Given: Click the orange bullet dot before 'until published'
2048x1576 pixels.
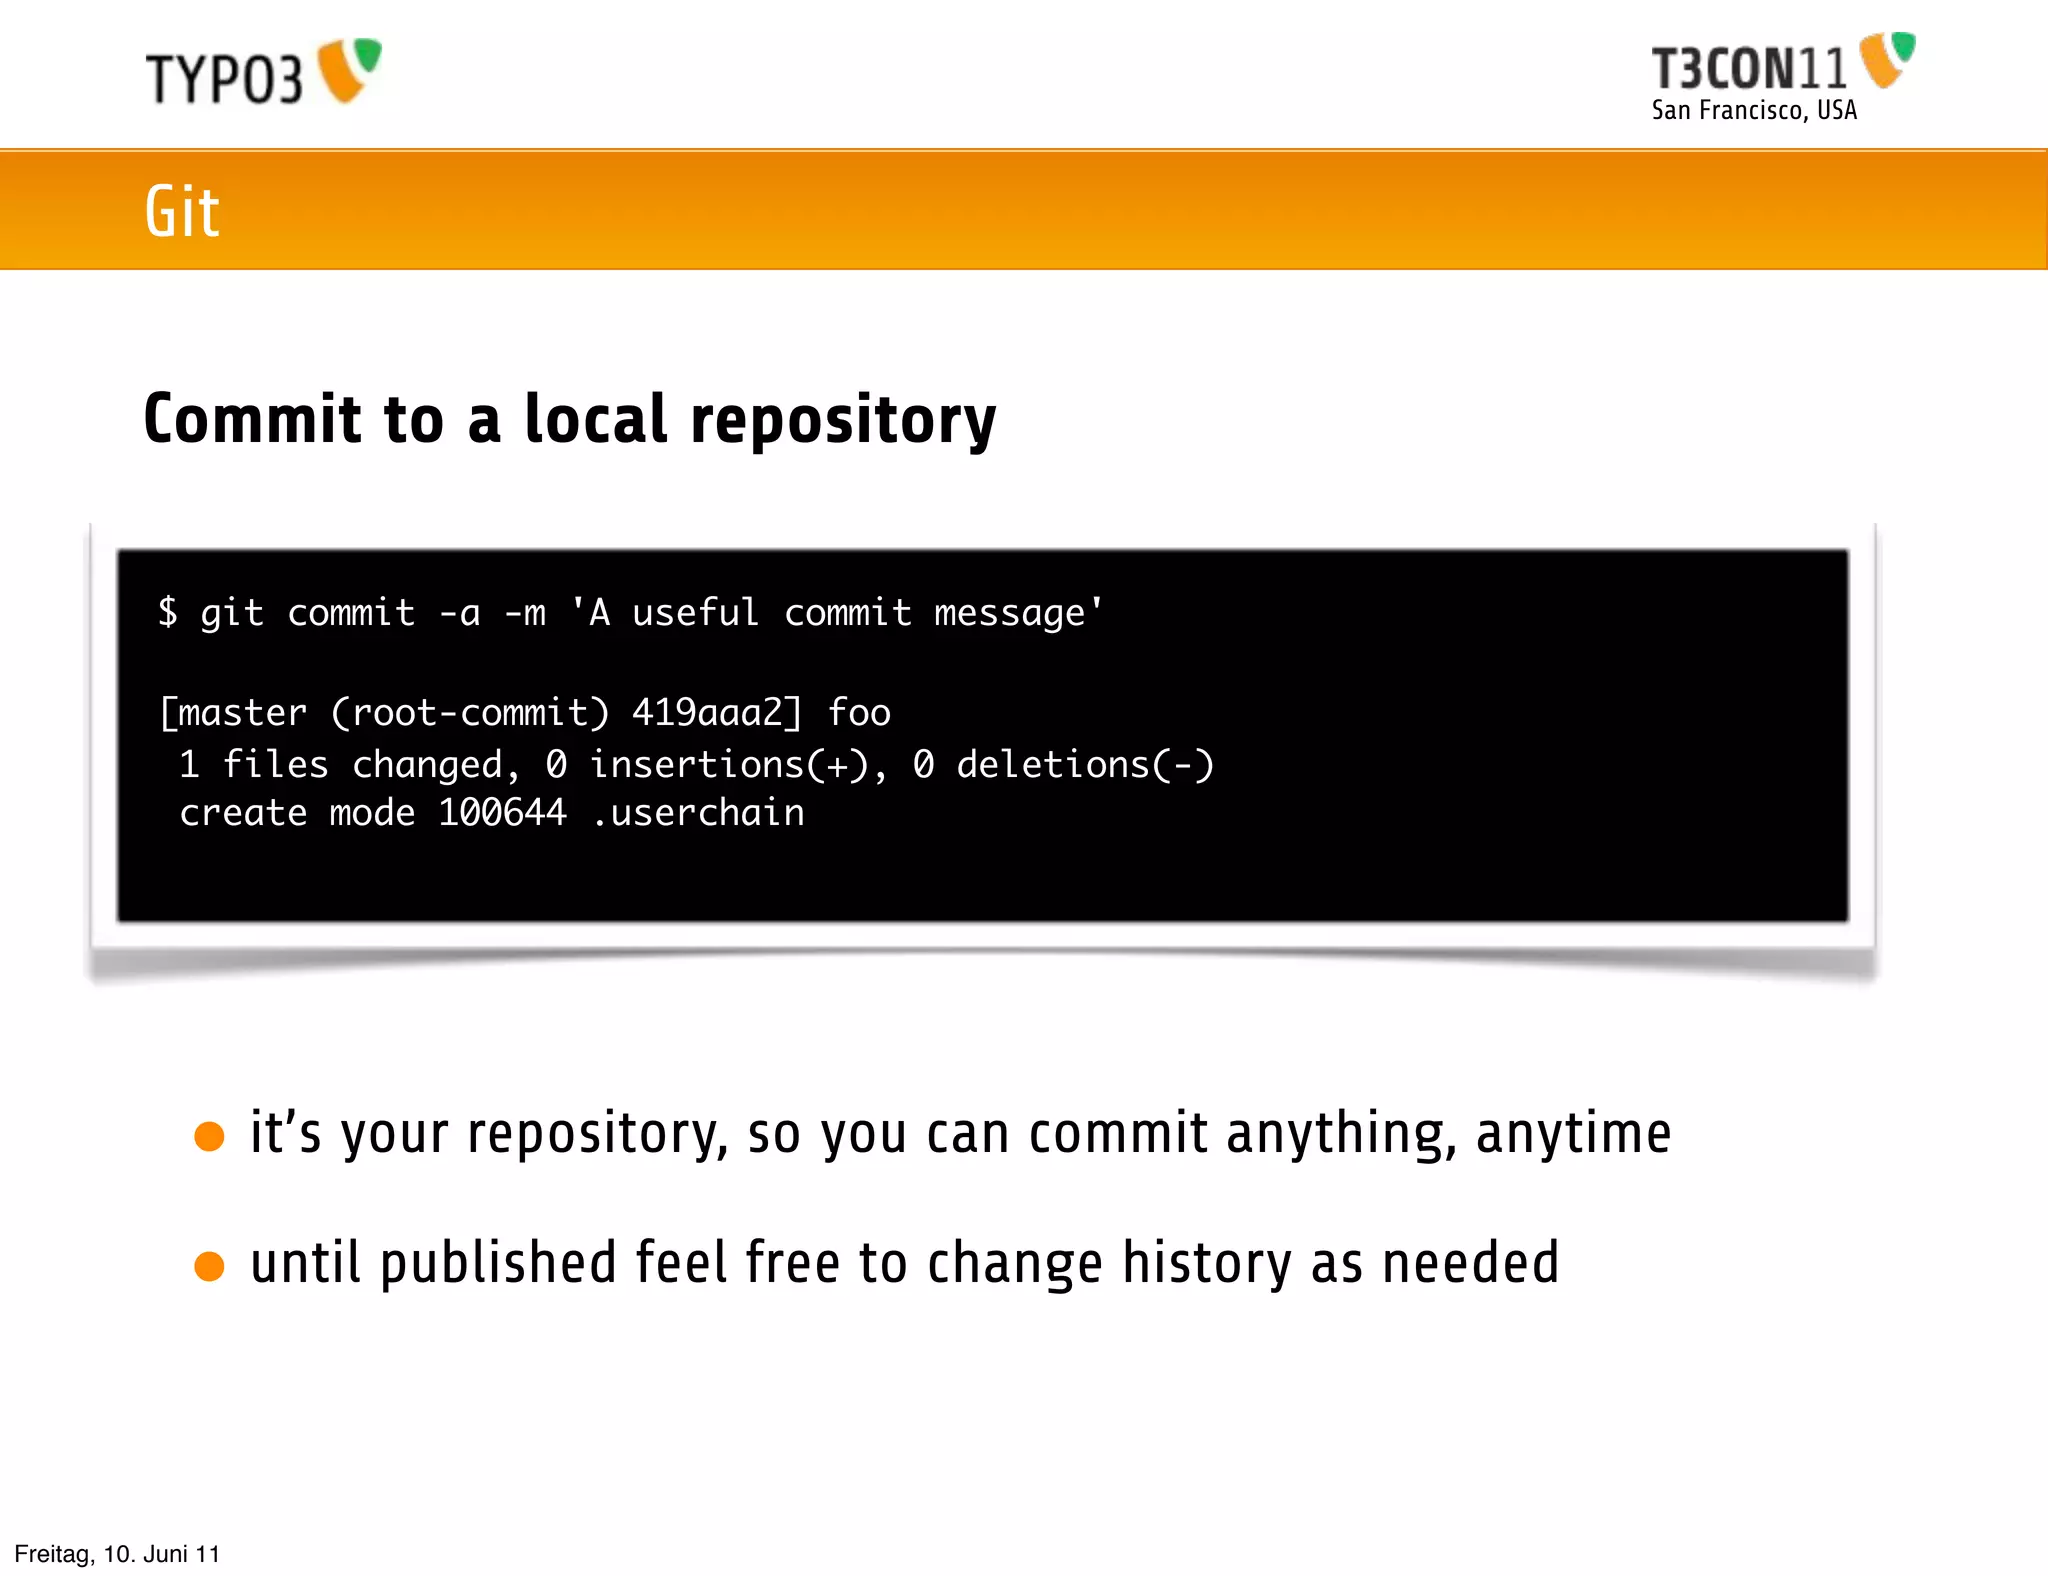Looking at the screenshot, I should click(x=209, y=1266).
